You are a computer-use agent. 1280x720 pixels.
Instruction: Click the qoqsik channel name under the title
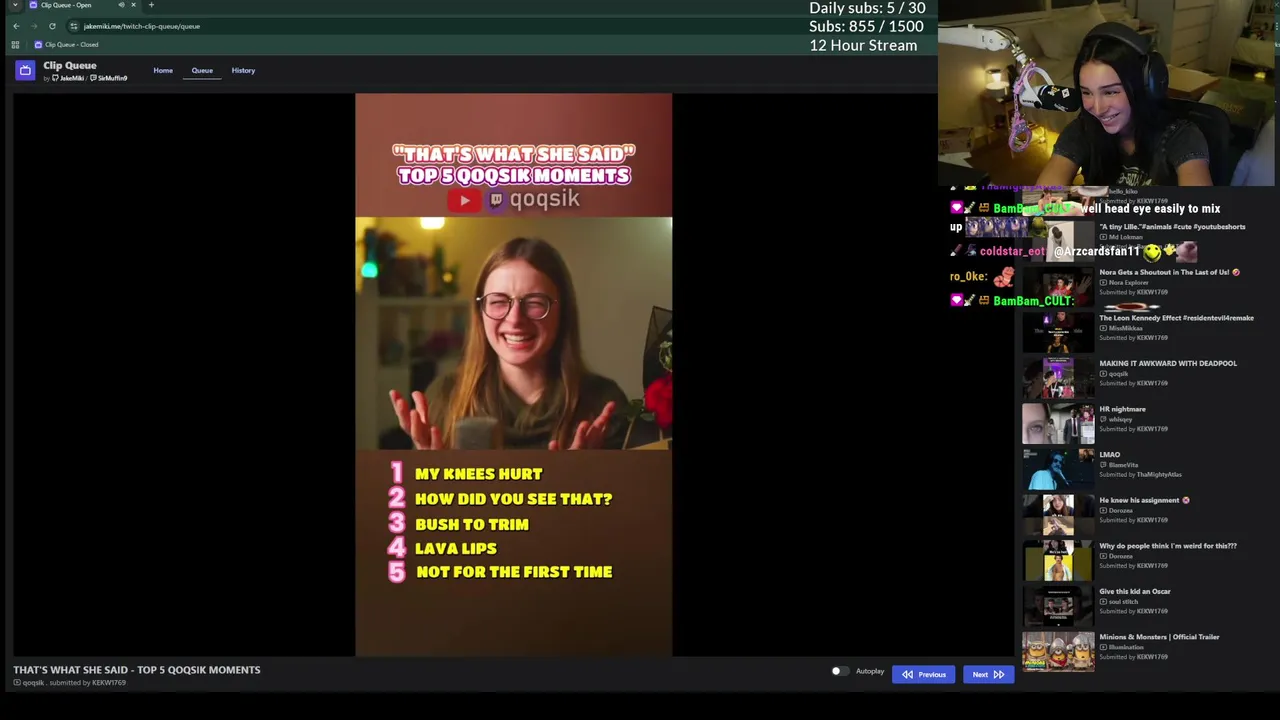tap(33, 683)
